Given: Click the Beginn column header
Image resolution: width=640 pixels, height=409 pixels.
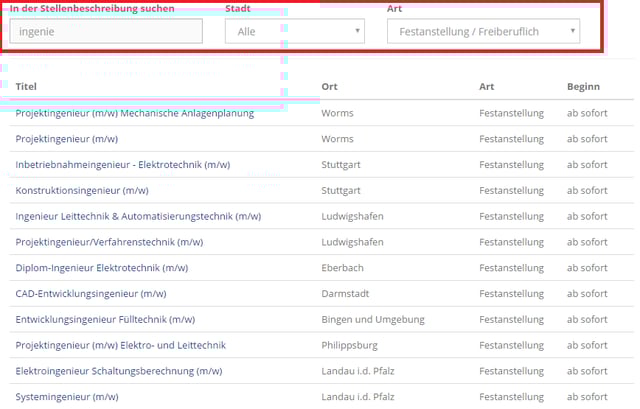Looking at the screenshot, I should 583,87.
